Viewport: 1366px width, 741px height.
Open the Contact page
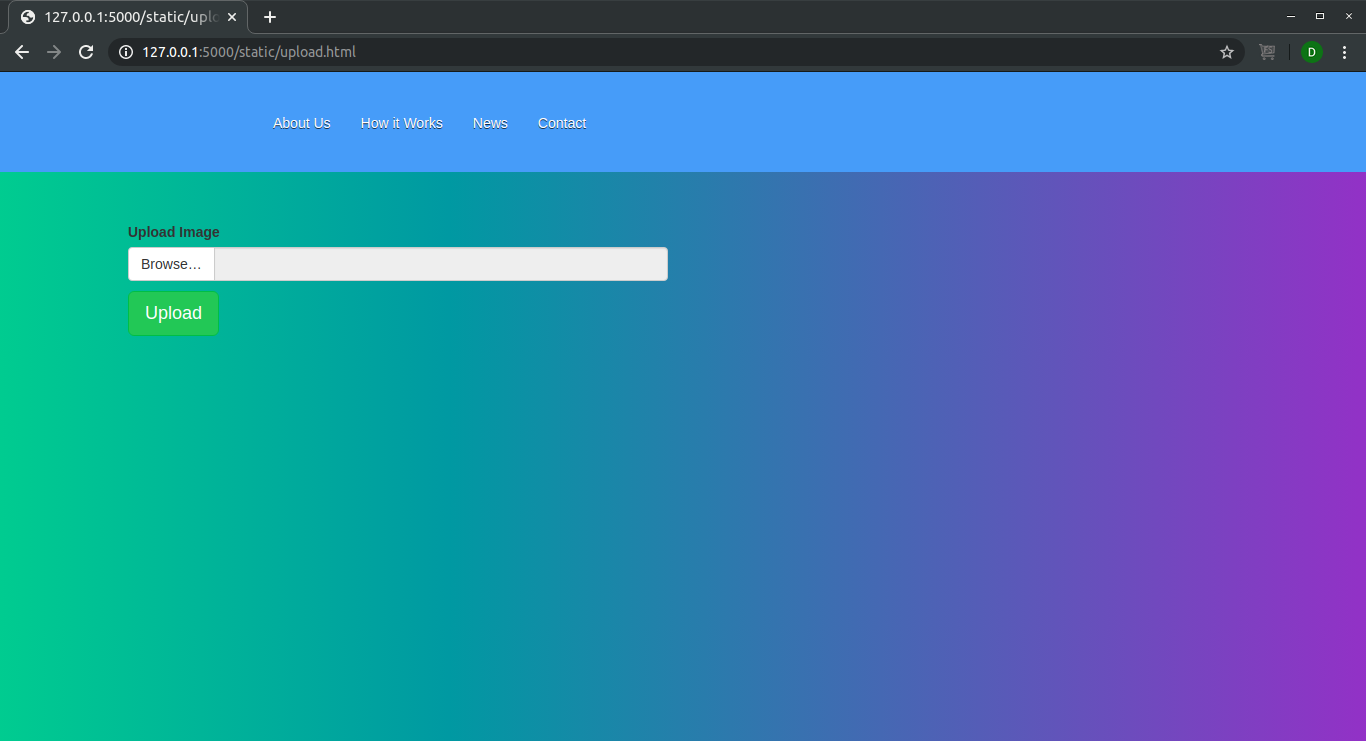pyautogui.click(x=562, y=123)
